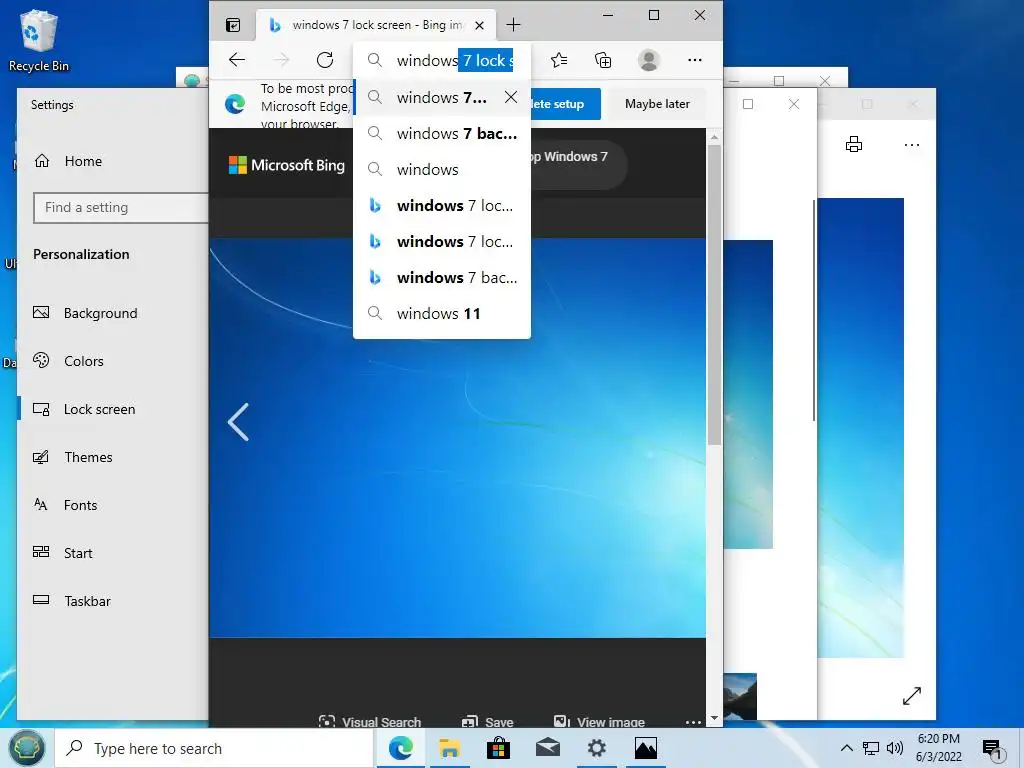Refresh the Bing page in Edge
Image resolution: width=1024 pixels, height=768 pixels.
[325, 60]
